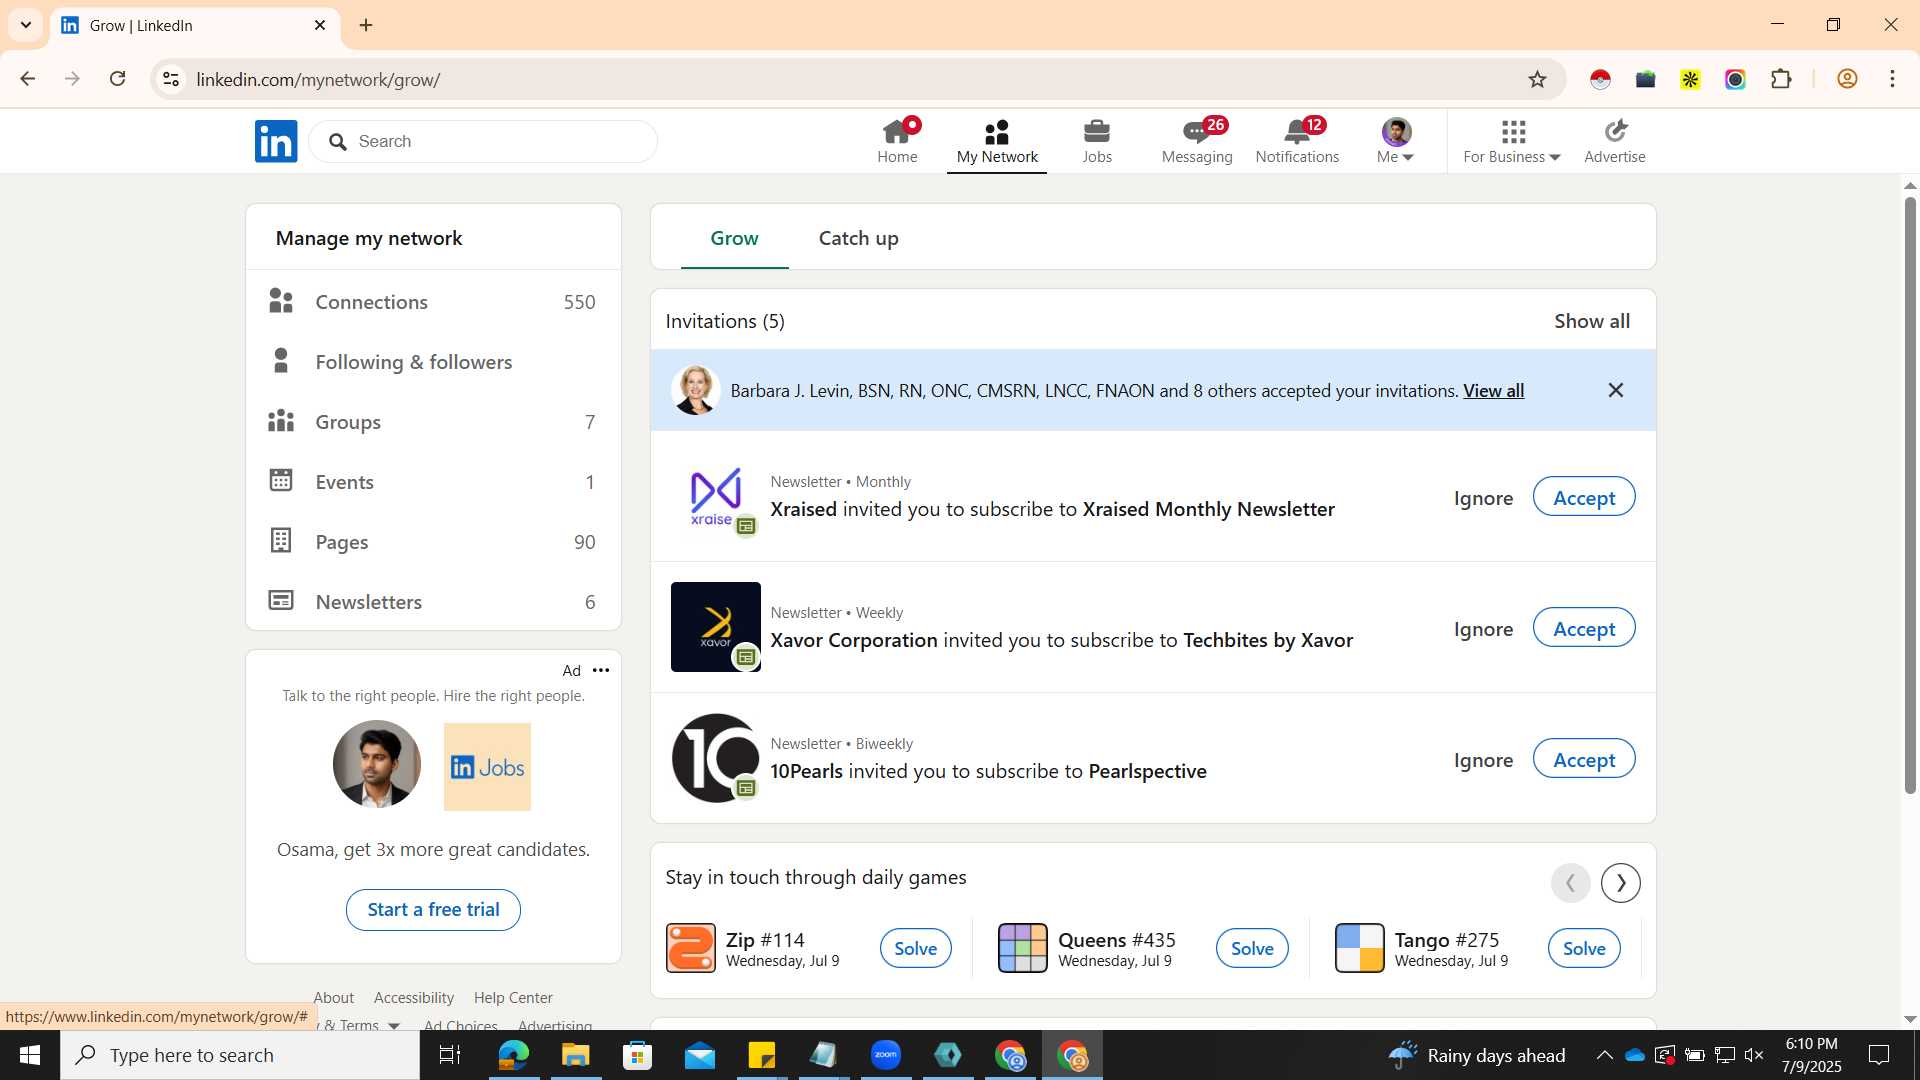1920x1080 pixels.
Task: Open Pages in network panel
Action: tap(433, 542)
